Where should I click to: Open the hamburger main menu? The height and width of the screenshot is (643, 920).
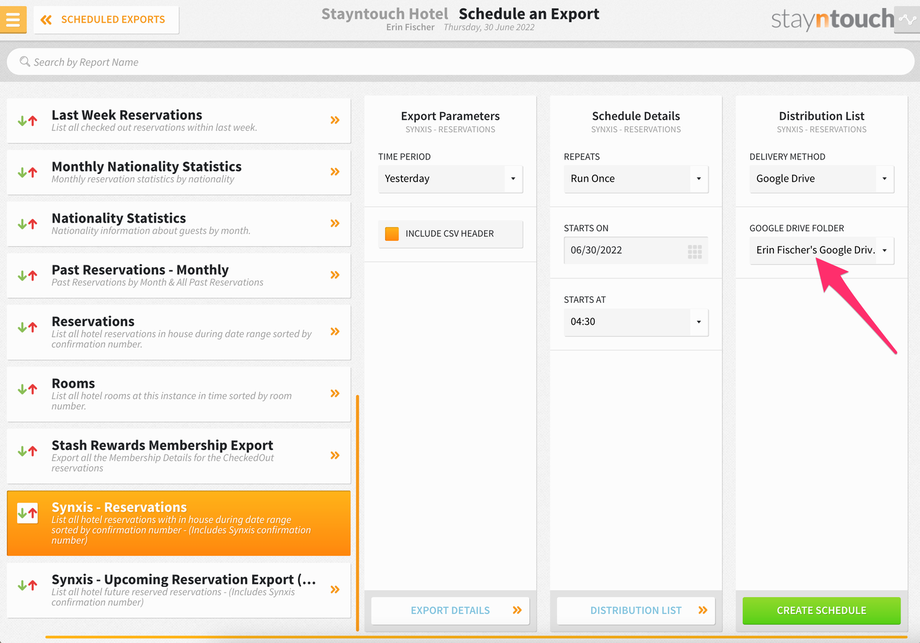(13, 19)
